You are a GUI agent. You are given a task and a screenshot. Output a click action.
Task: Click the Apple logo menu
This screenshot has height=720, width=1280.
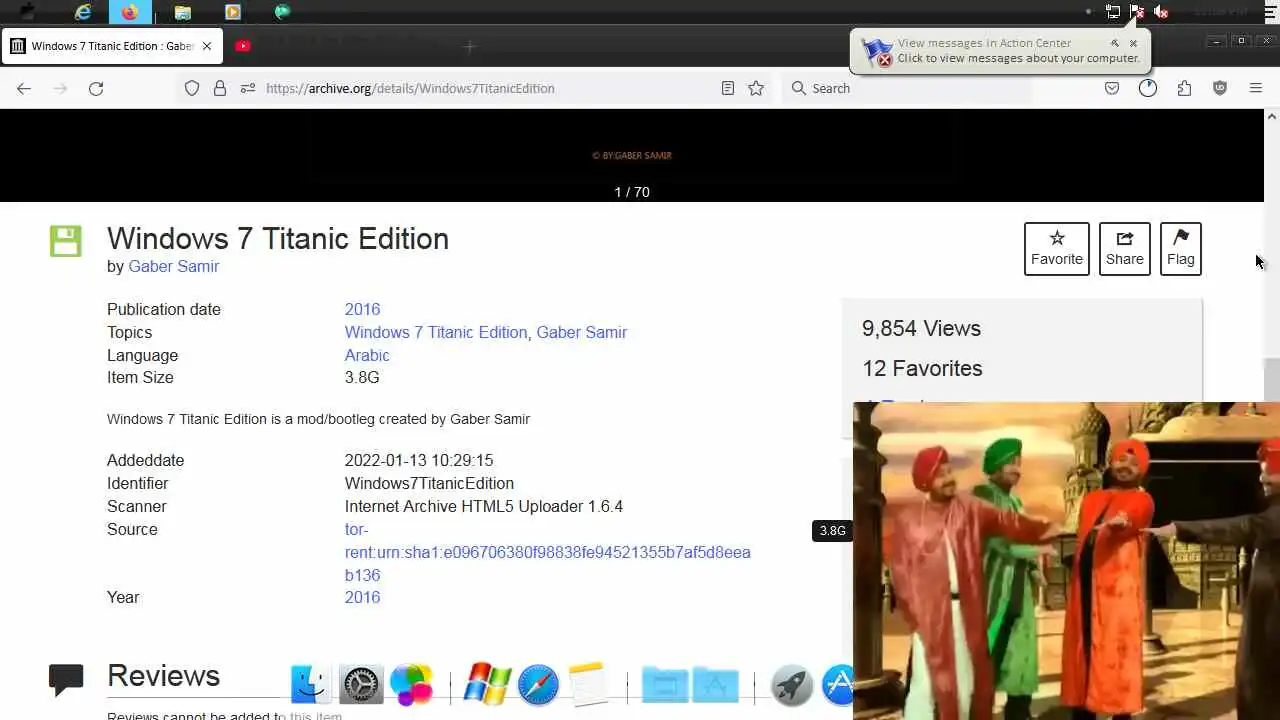coord(27,12)
